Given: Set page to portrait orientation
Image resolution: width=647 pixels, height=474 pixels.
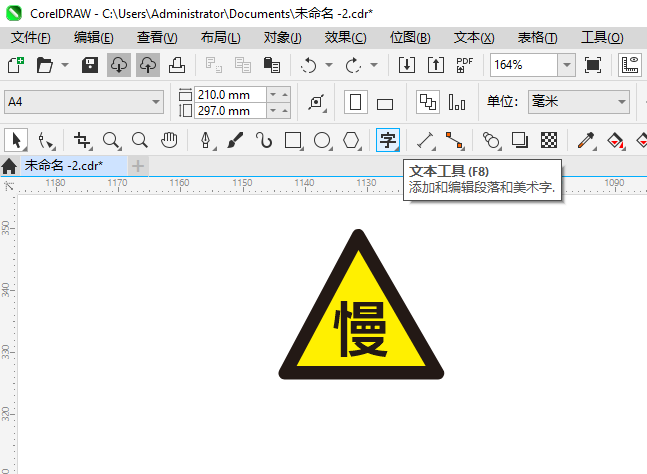Looking at the screenshot, I should [x=356, y=102].
